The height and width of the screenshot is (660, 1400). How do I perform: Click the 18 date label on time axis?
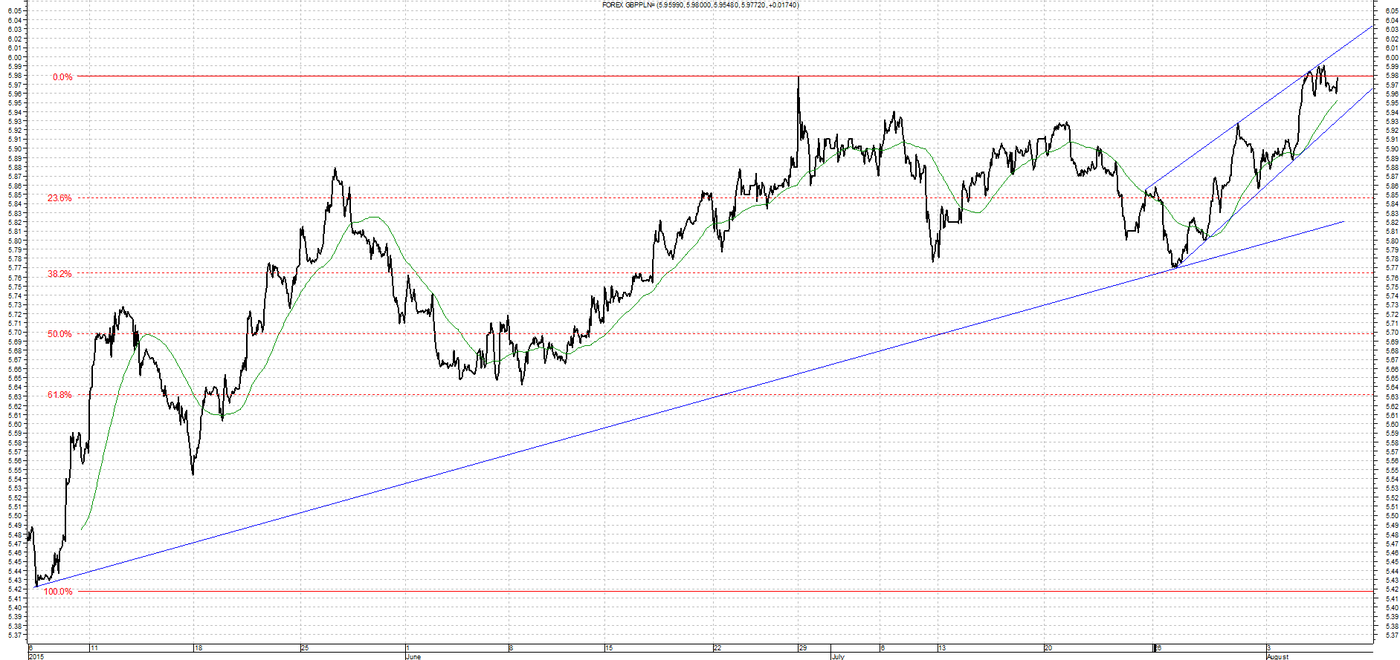200,648
